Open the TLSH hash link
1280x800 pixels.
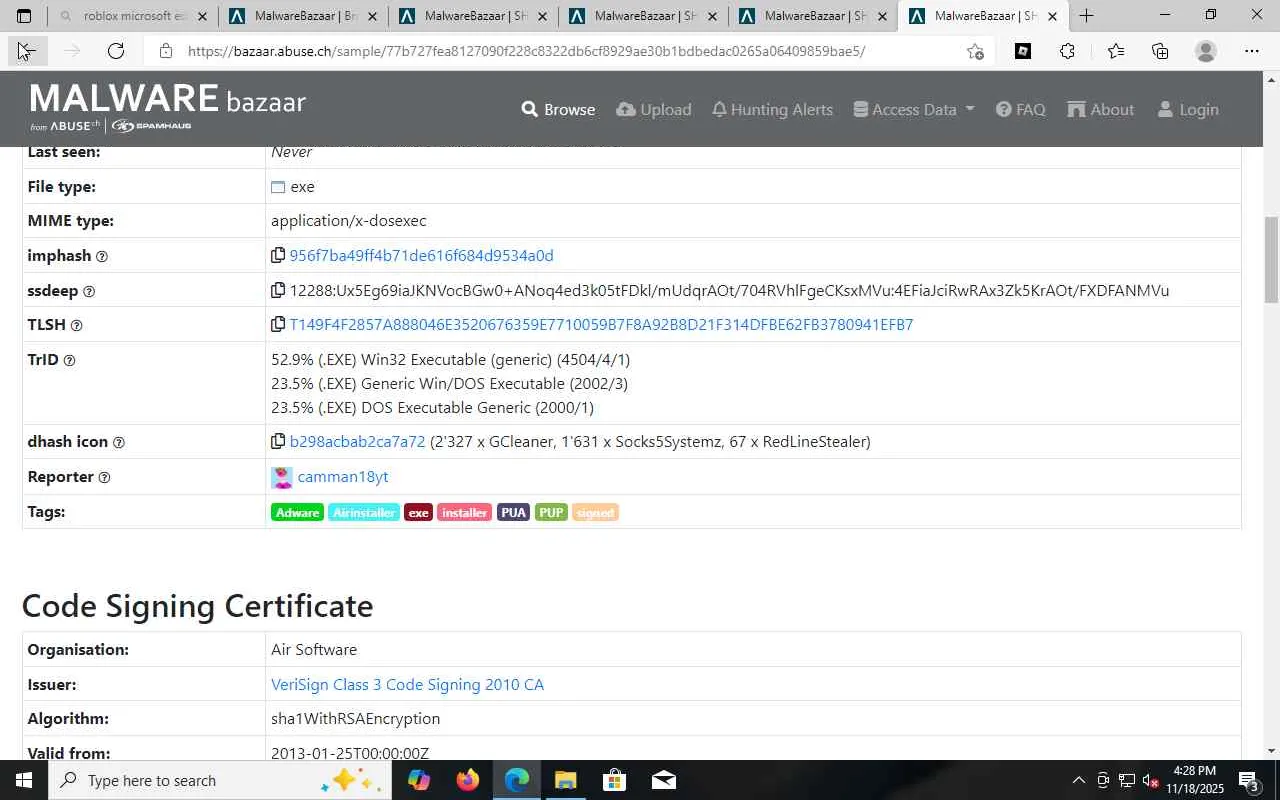[x=601, y=325]
